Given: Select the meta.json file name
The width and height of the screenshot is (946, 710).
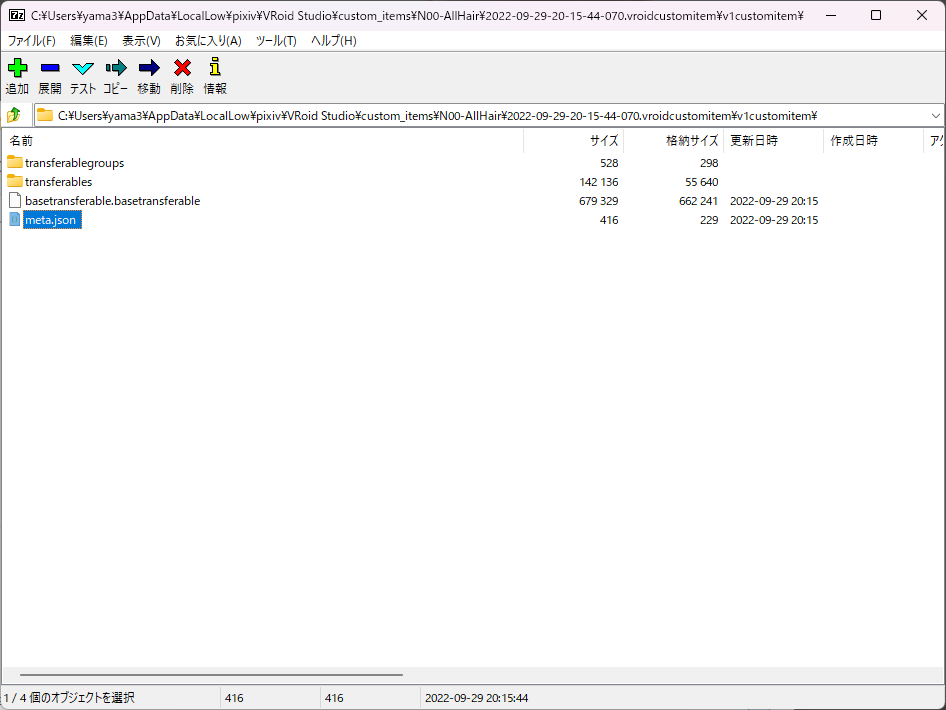Looking at the screenshot, I should (x=51, y=220).
